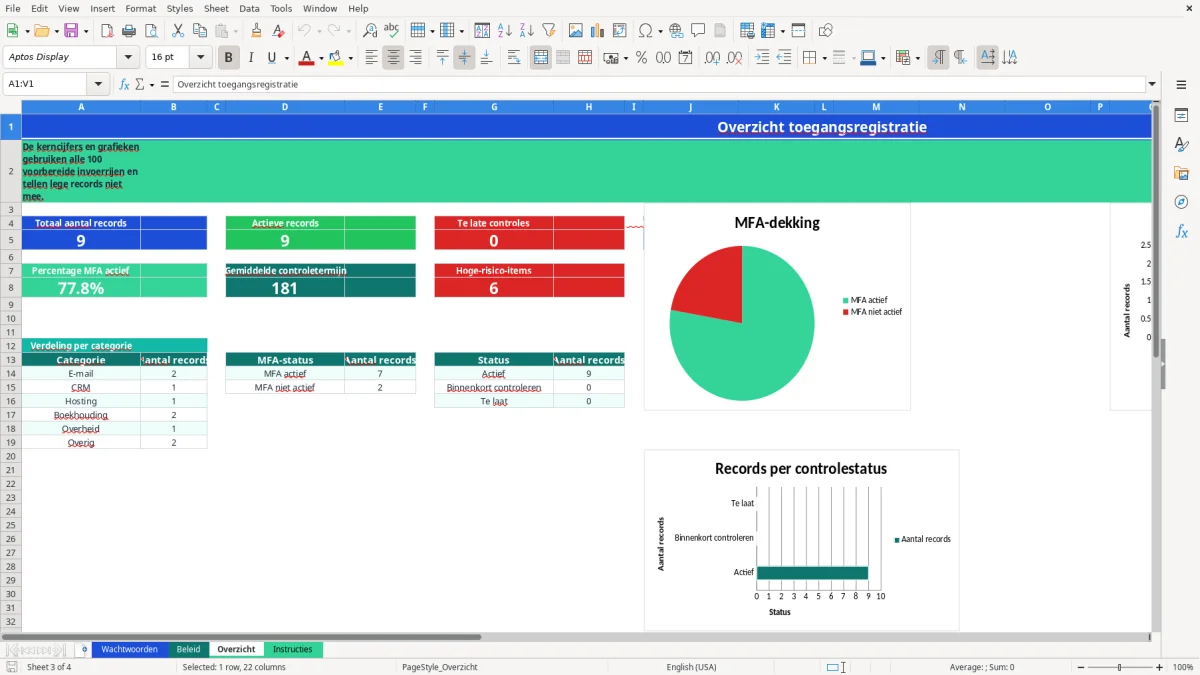
Task: Click the Format as percent icon
Action: click(641, 58)
